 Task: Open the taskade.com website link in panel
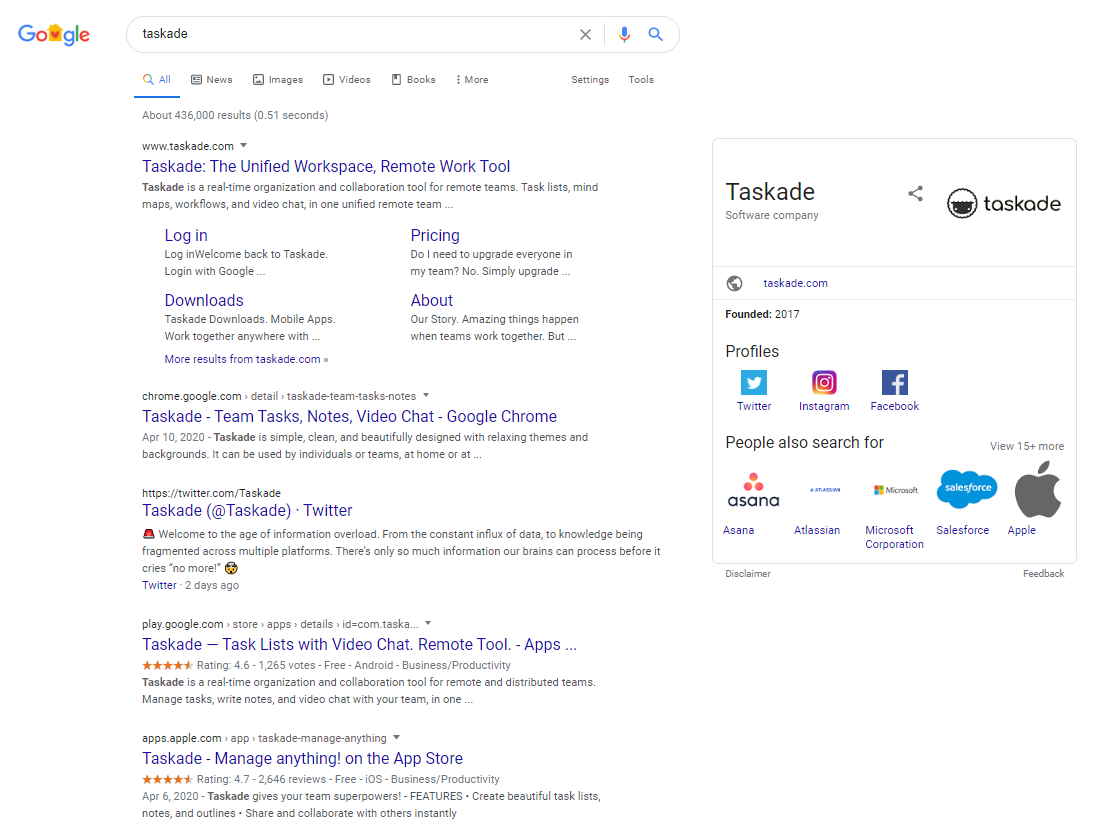pyautogui.click(x=796, y=283)
